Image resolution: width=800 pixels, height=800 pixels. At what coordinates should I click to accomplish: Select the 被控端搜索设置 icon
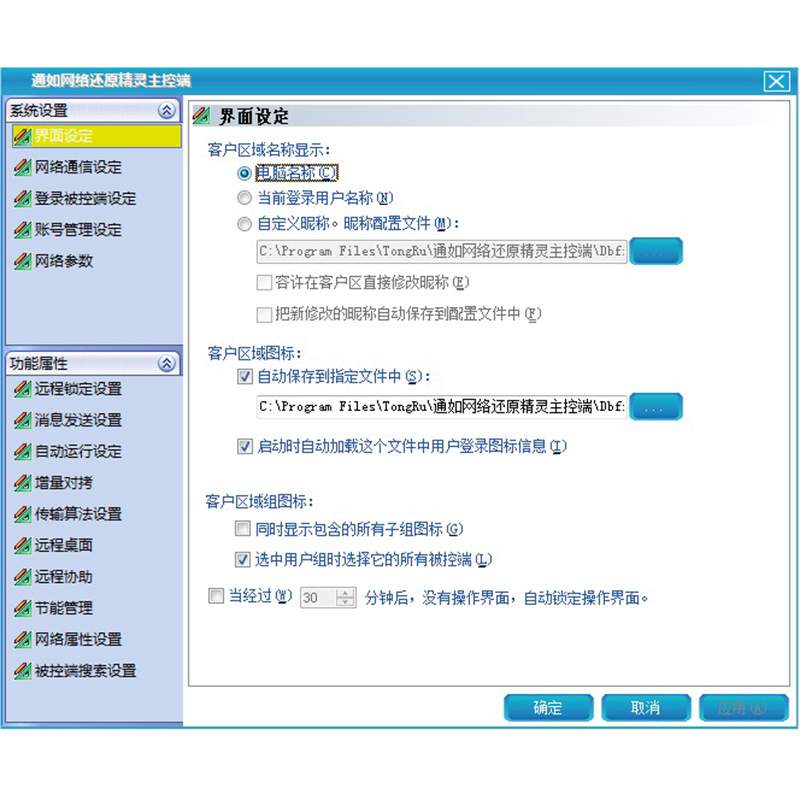22,668
